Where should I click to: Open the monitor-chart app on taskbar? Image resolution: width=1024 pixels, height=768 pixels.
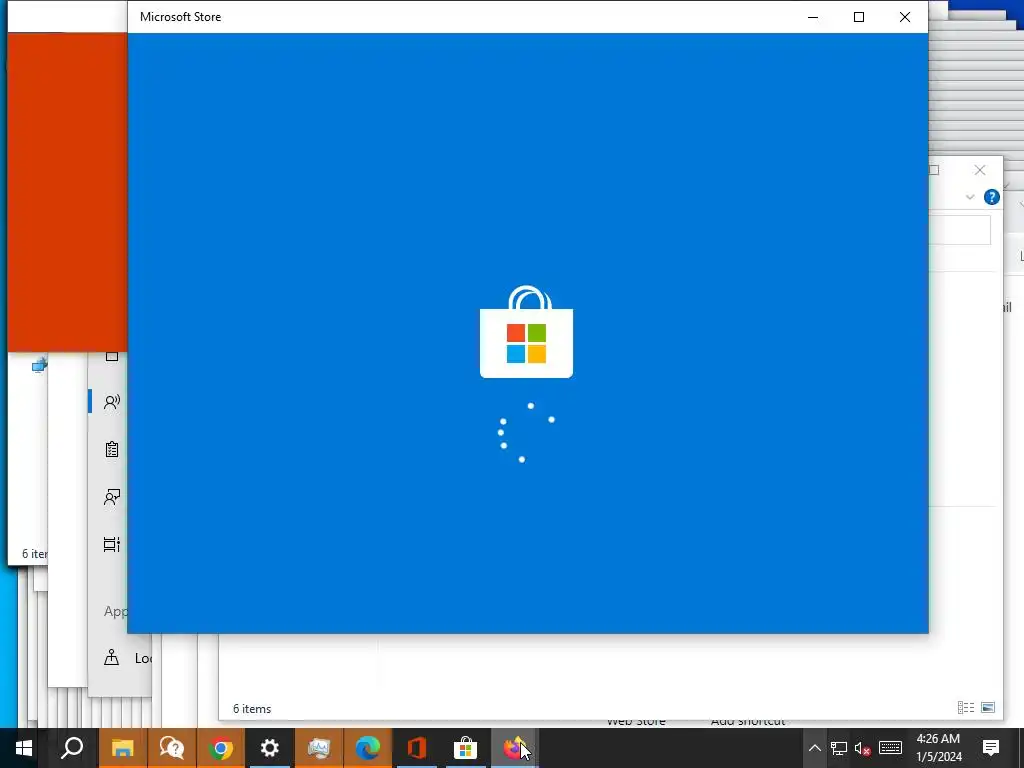pyautogui.click(x=319, y=748)
